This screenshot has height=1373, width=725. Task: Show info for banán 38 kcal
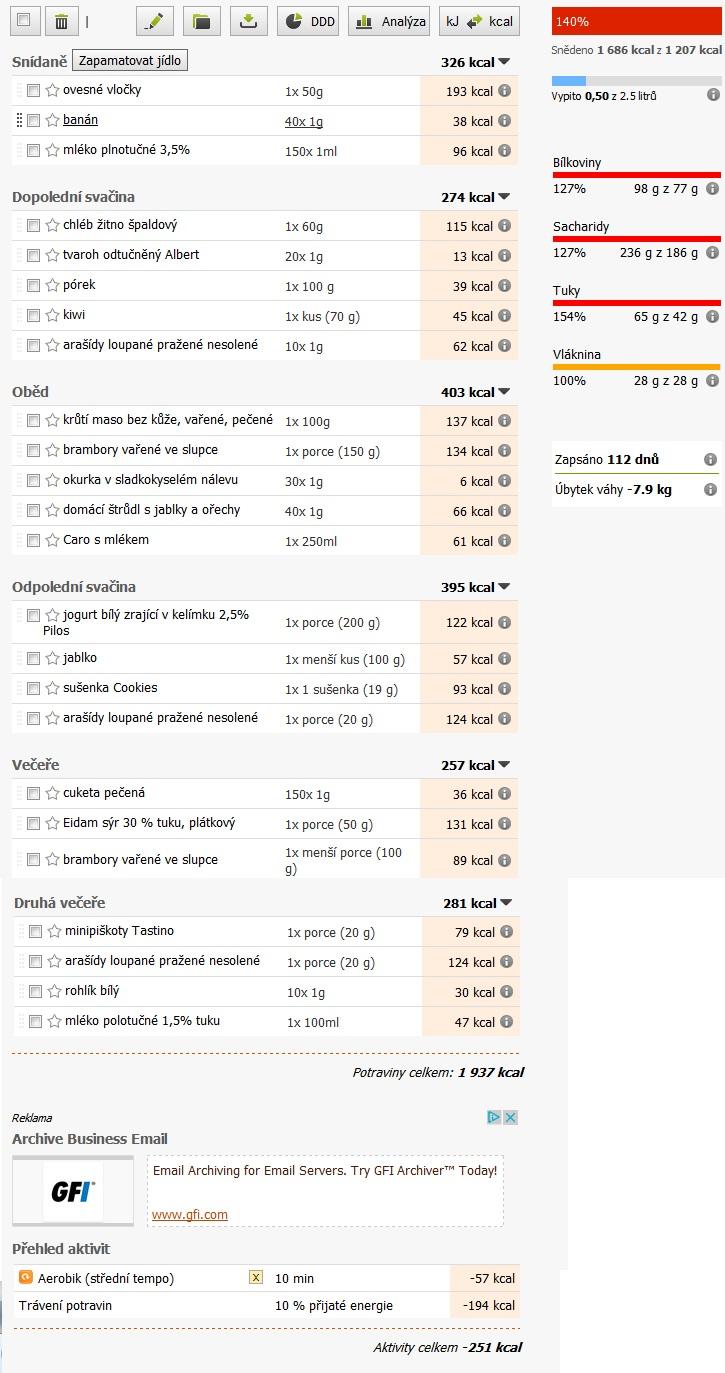click(x=505, y=121)
